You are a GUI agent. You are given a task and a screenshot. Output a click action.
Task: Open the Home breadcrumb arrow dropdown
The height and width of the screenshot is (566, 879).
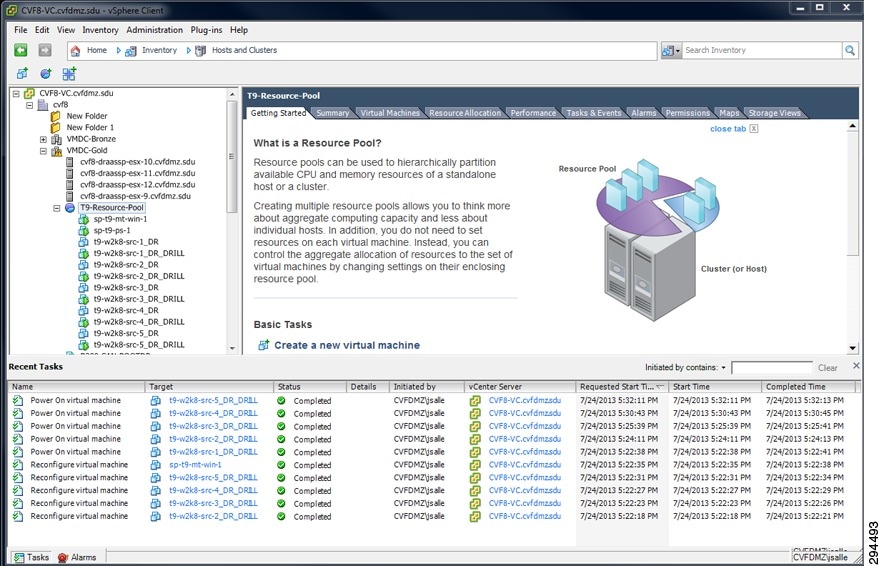pyautogui.click(x=118, y=50)
